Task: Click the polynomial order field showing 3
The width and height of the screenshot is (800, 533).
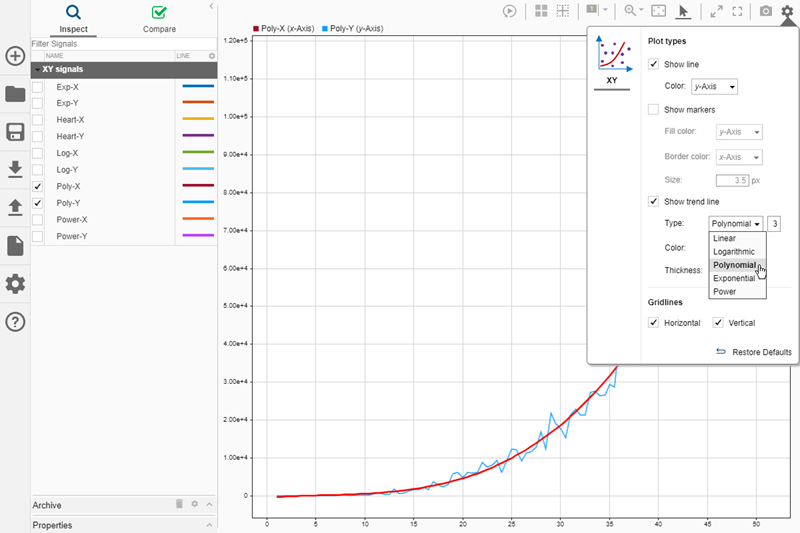Action: click(774, 223)
